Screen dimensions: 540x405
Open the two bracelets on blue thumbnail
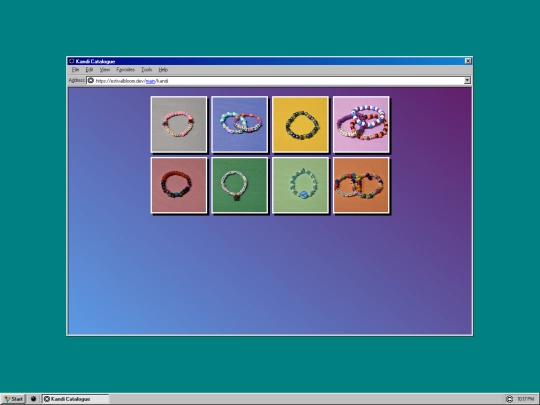click(x=240, y=124)
